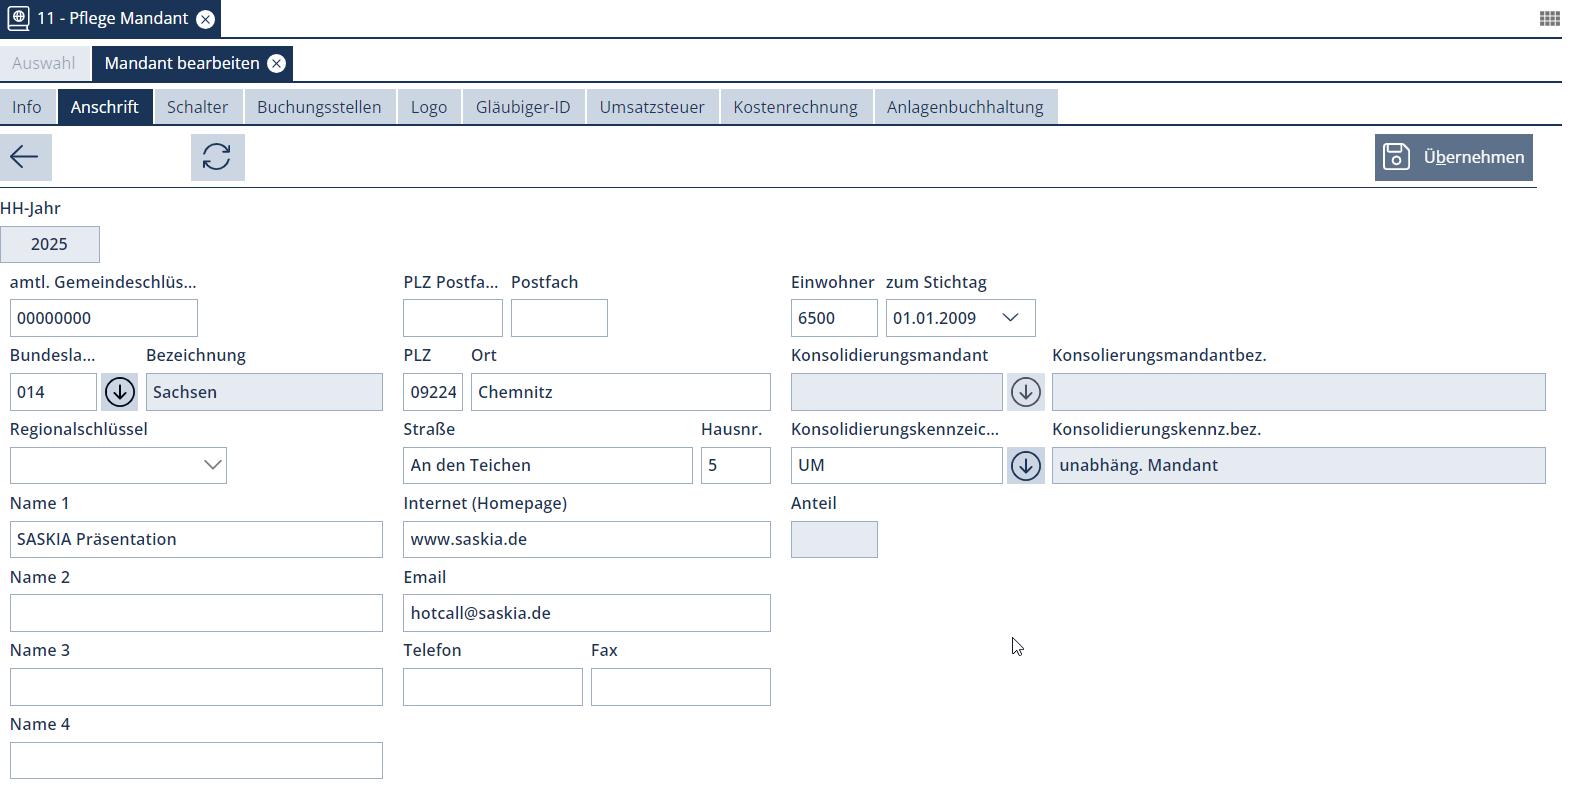Go to the Gläubiger-ID tab
This screenshot has width=1569, height=791.
(522, 107)
